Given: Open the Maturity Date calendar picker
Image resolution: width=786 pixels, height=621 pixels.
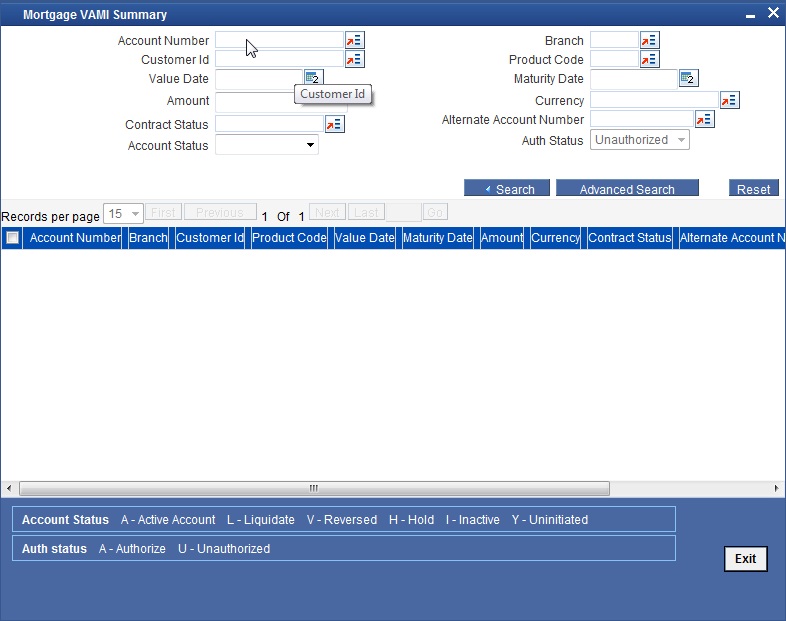Looking at the screenshot, I should point(689,78).
